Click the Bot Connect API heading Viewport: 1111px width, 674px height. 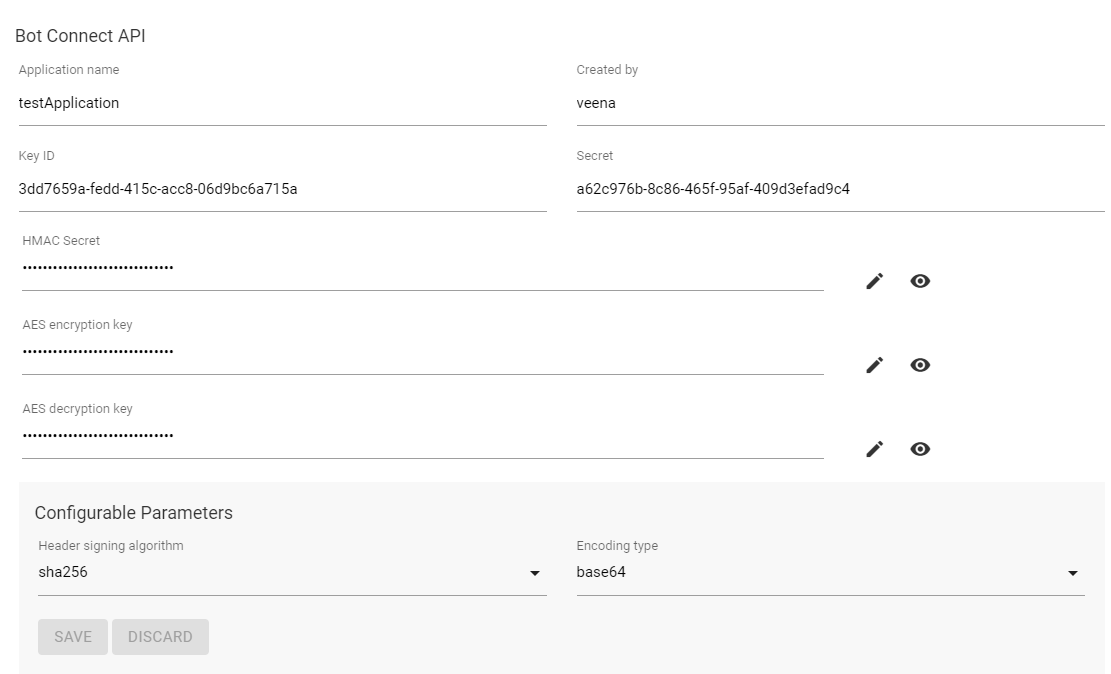pos(80,35)
